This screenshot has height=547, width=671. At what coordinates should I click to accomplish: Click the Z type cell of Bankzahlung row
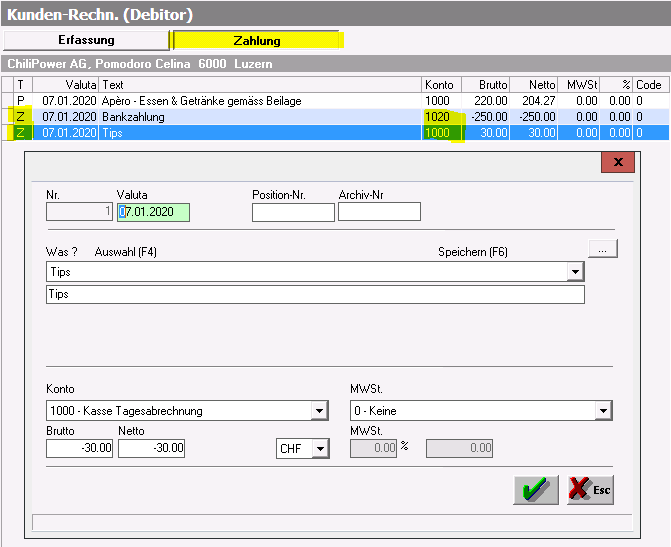[21, 117]
